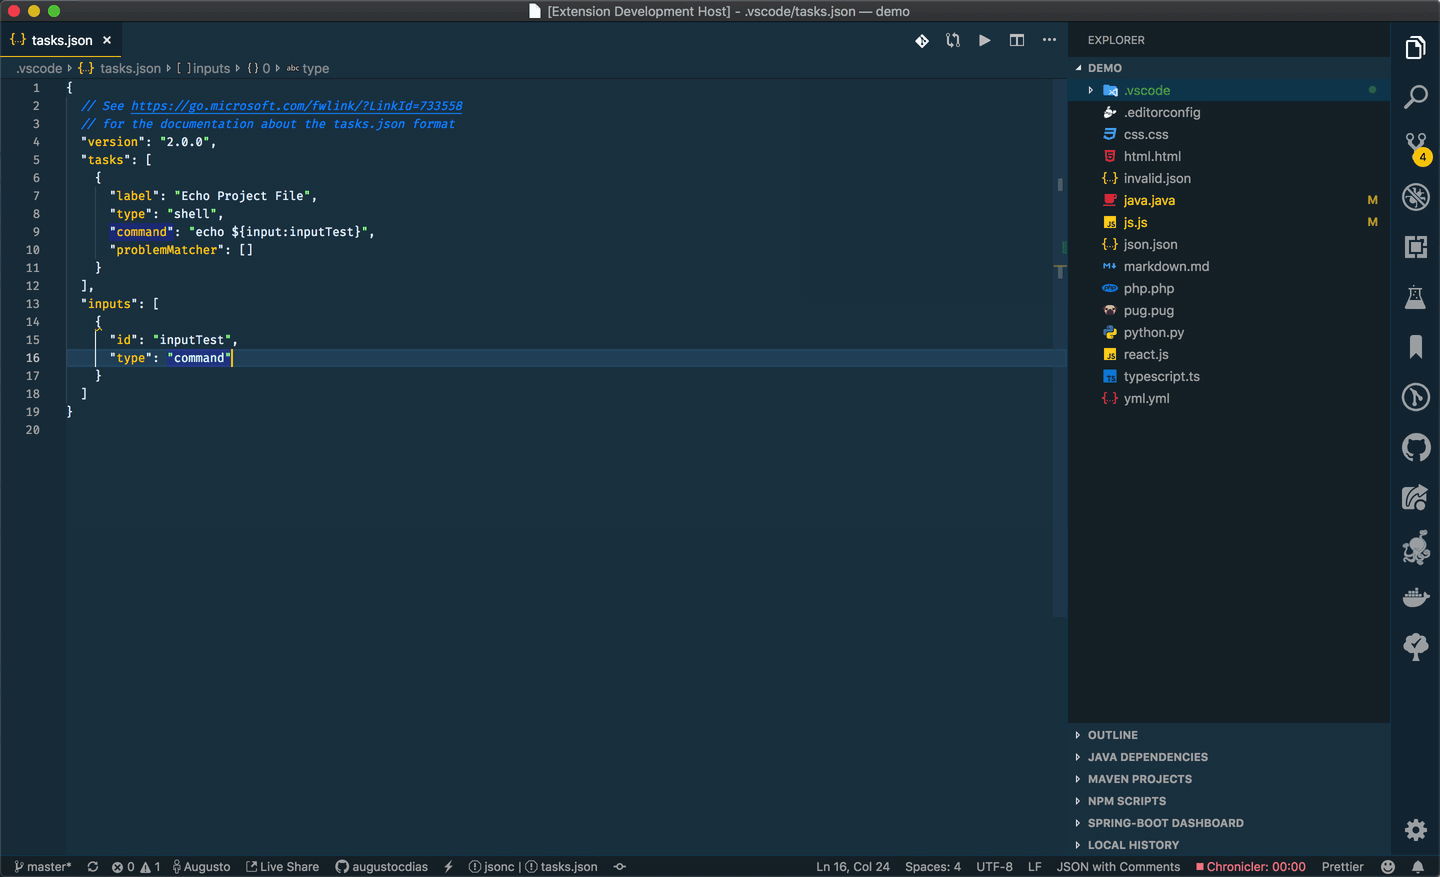Click the commit node icon in status bar
This screenshot has width=1440, height=877.
coord(620,867)
